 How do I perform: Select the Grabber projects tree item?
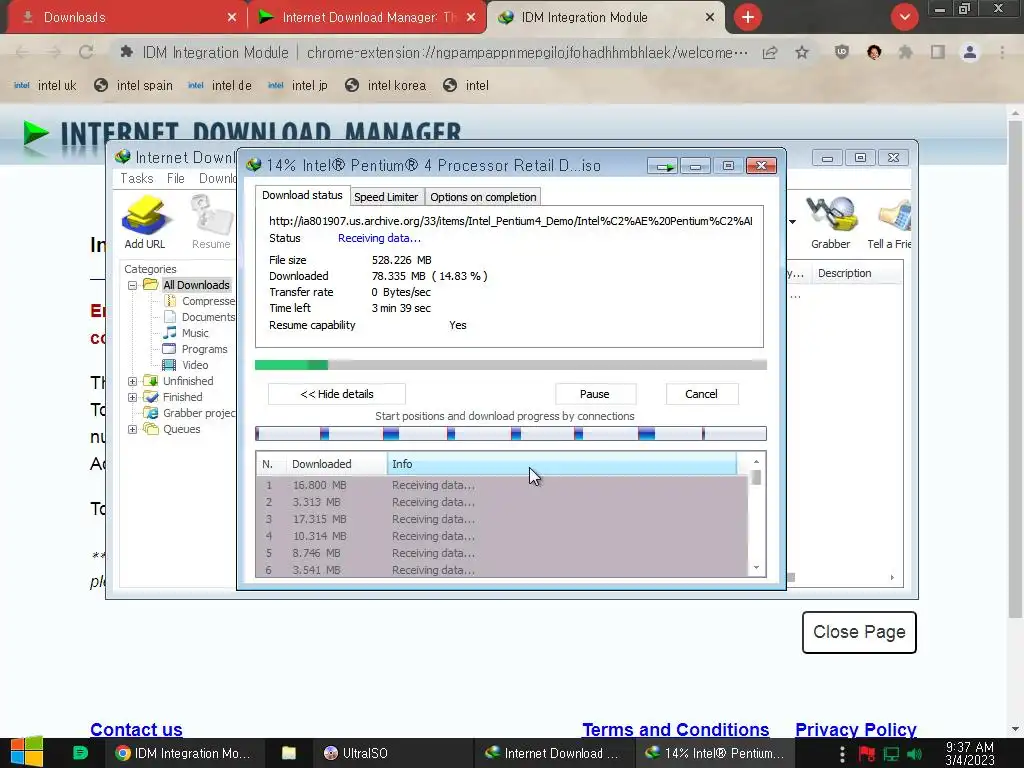click(x=191, y=413)
